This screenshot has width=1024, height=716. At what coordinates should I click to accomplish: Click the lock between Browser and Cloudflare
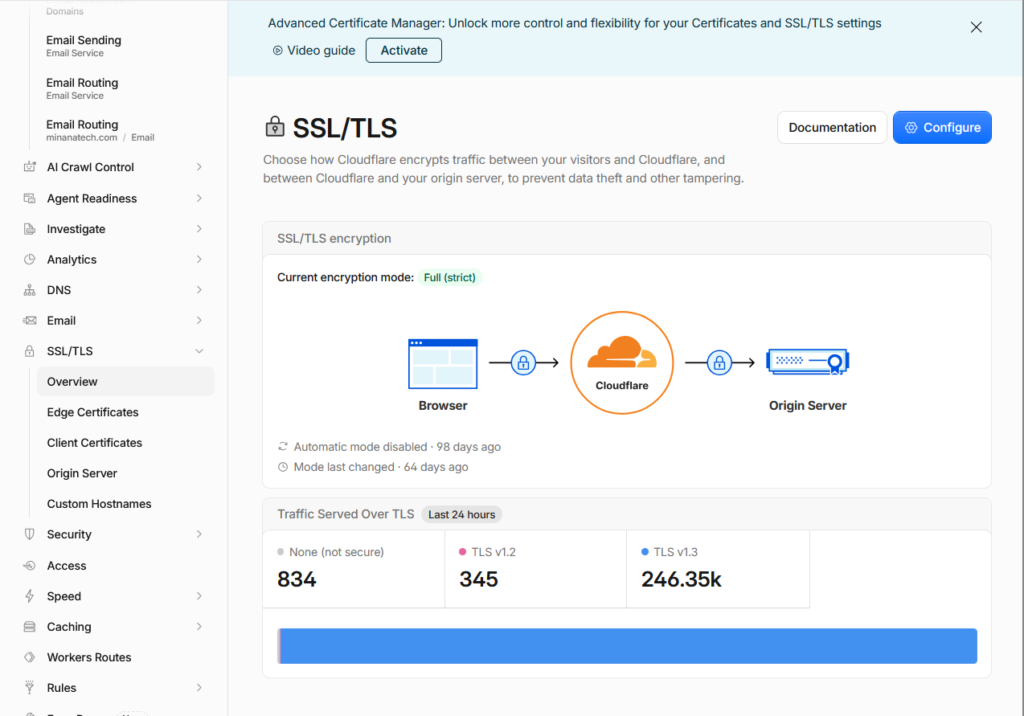pos(523,363)
